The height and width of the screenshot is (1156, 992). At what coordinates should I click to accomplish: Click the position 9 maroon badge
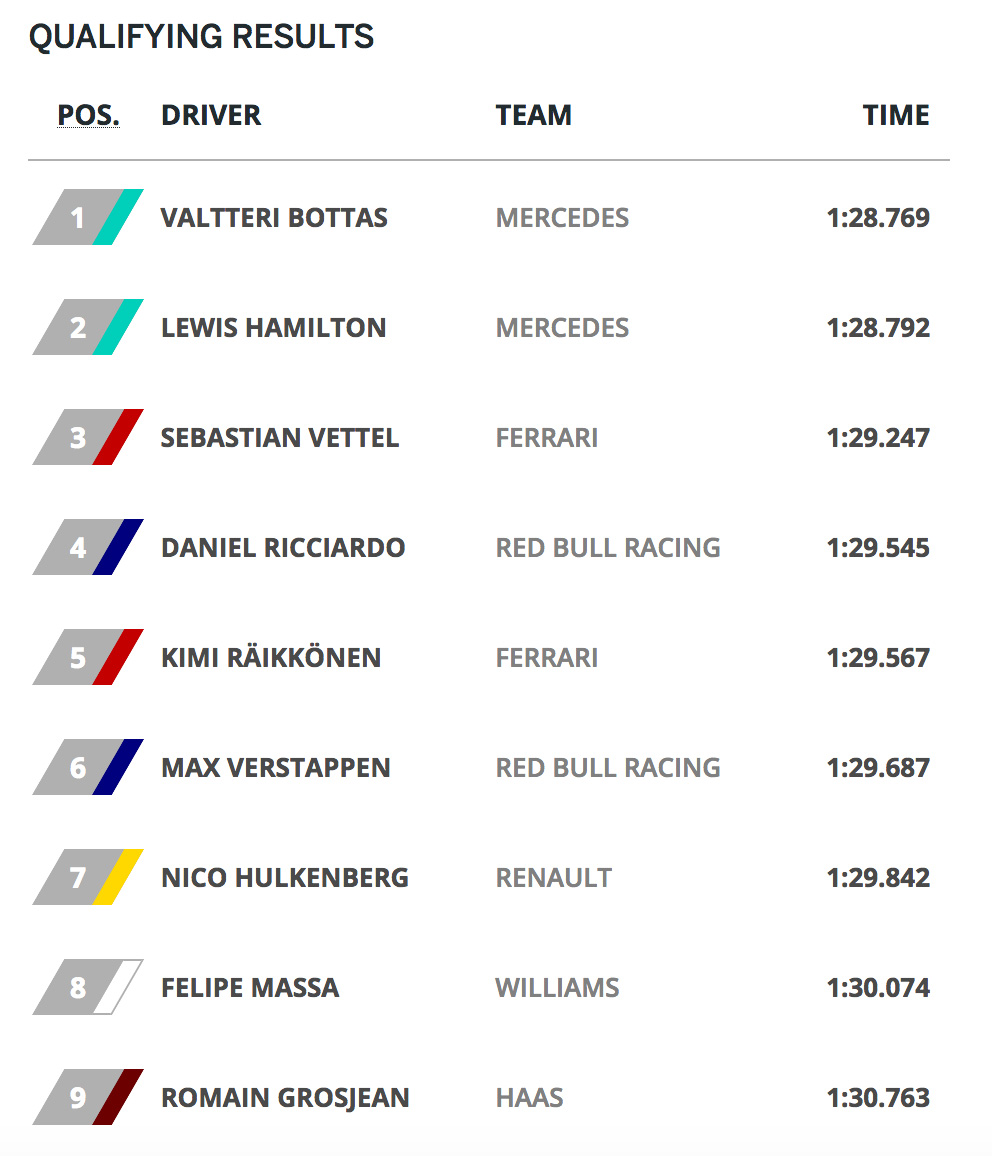(88, 1097)
